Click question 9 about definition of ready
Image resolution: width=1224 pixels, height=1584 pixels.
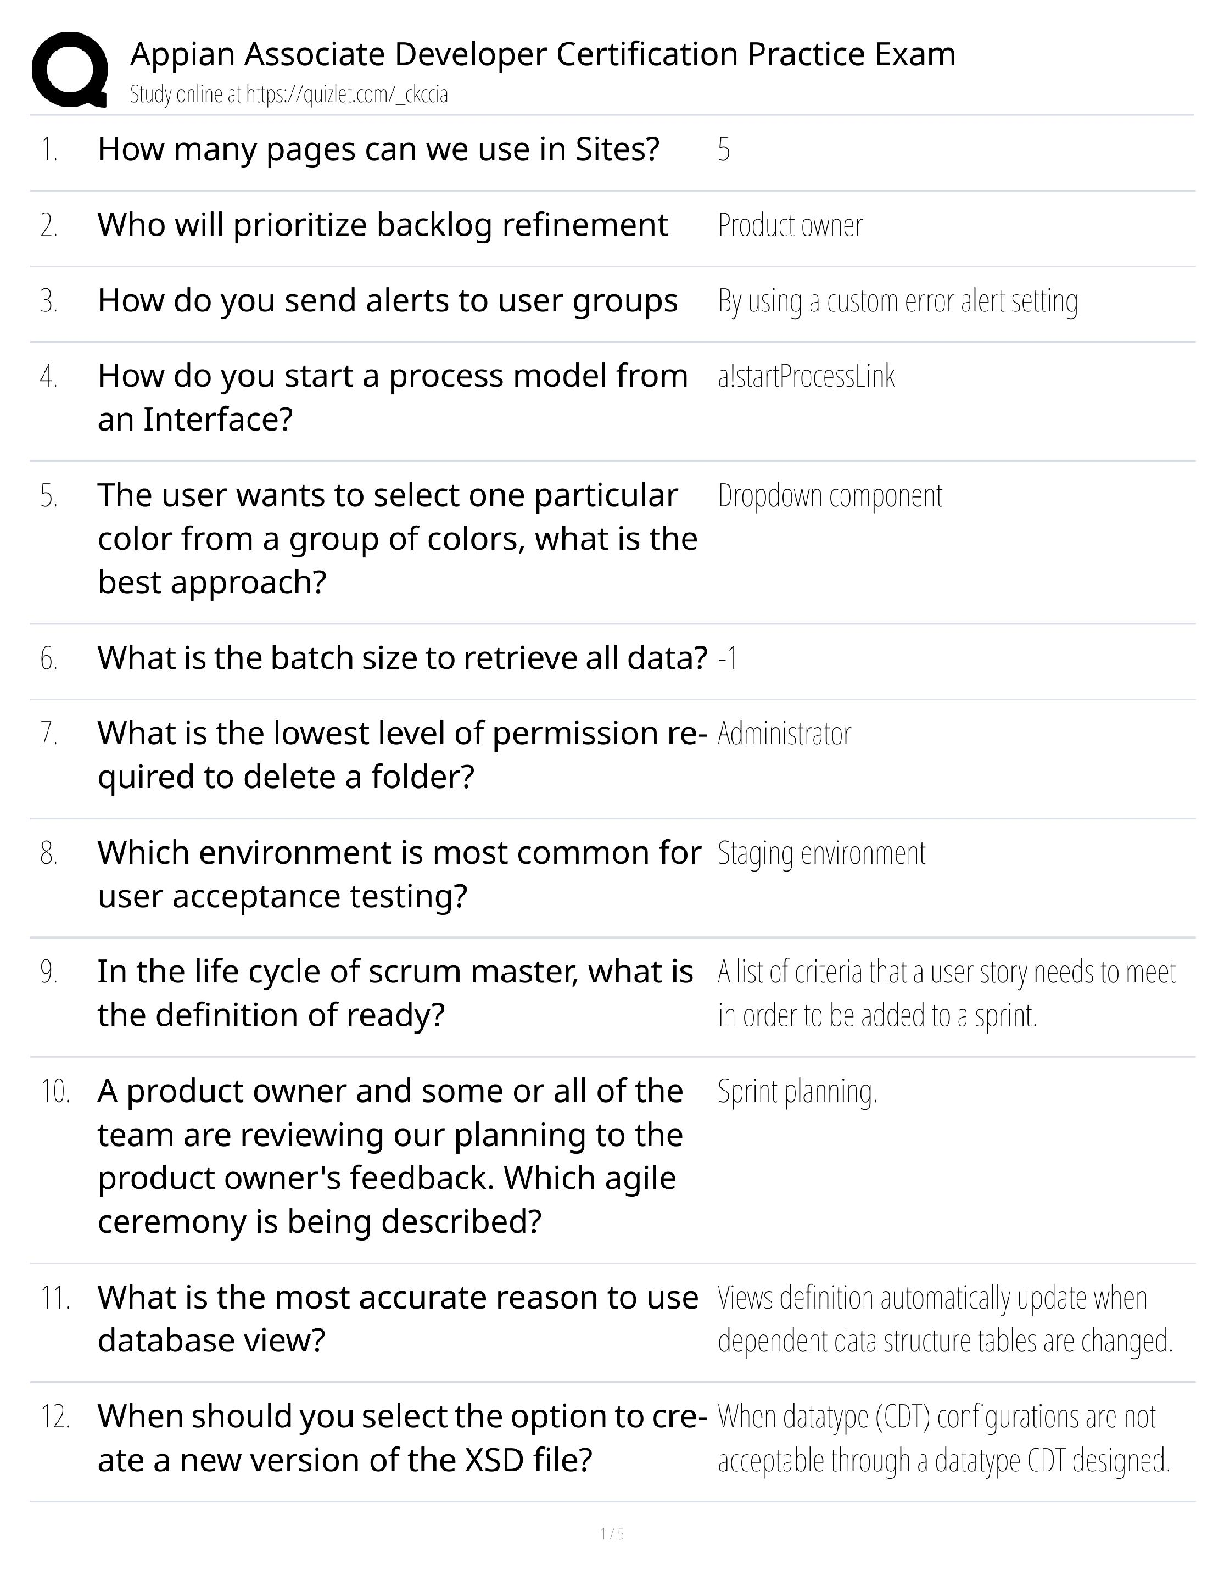click(395, 993)
